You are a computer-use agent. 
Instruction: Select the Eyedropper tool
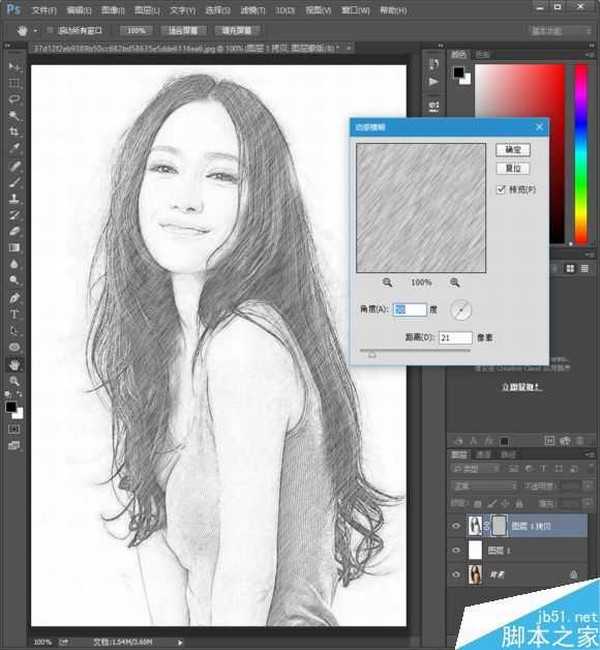15,148
